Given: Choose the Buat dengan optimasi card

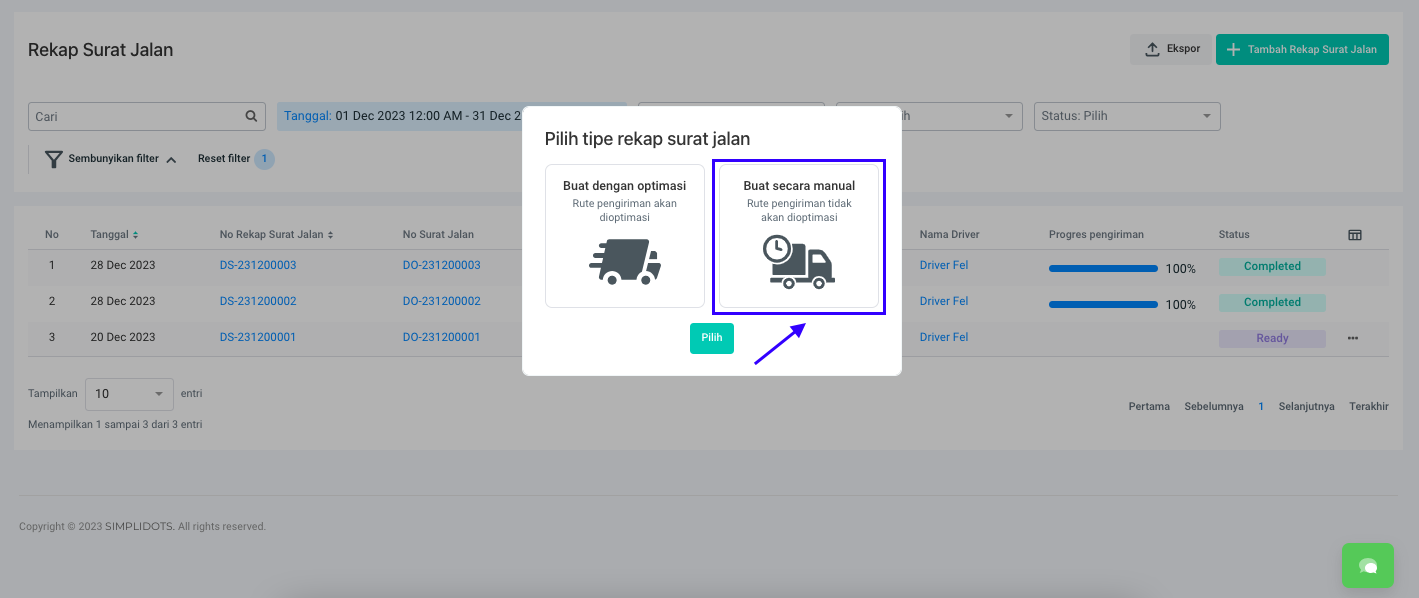Looking at the screenshot, I should pos(625,236).
